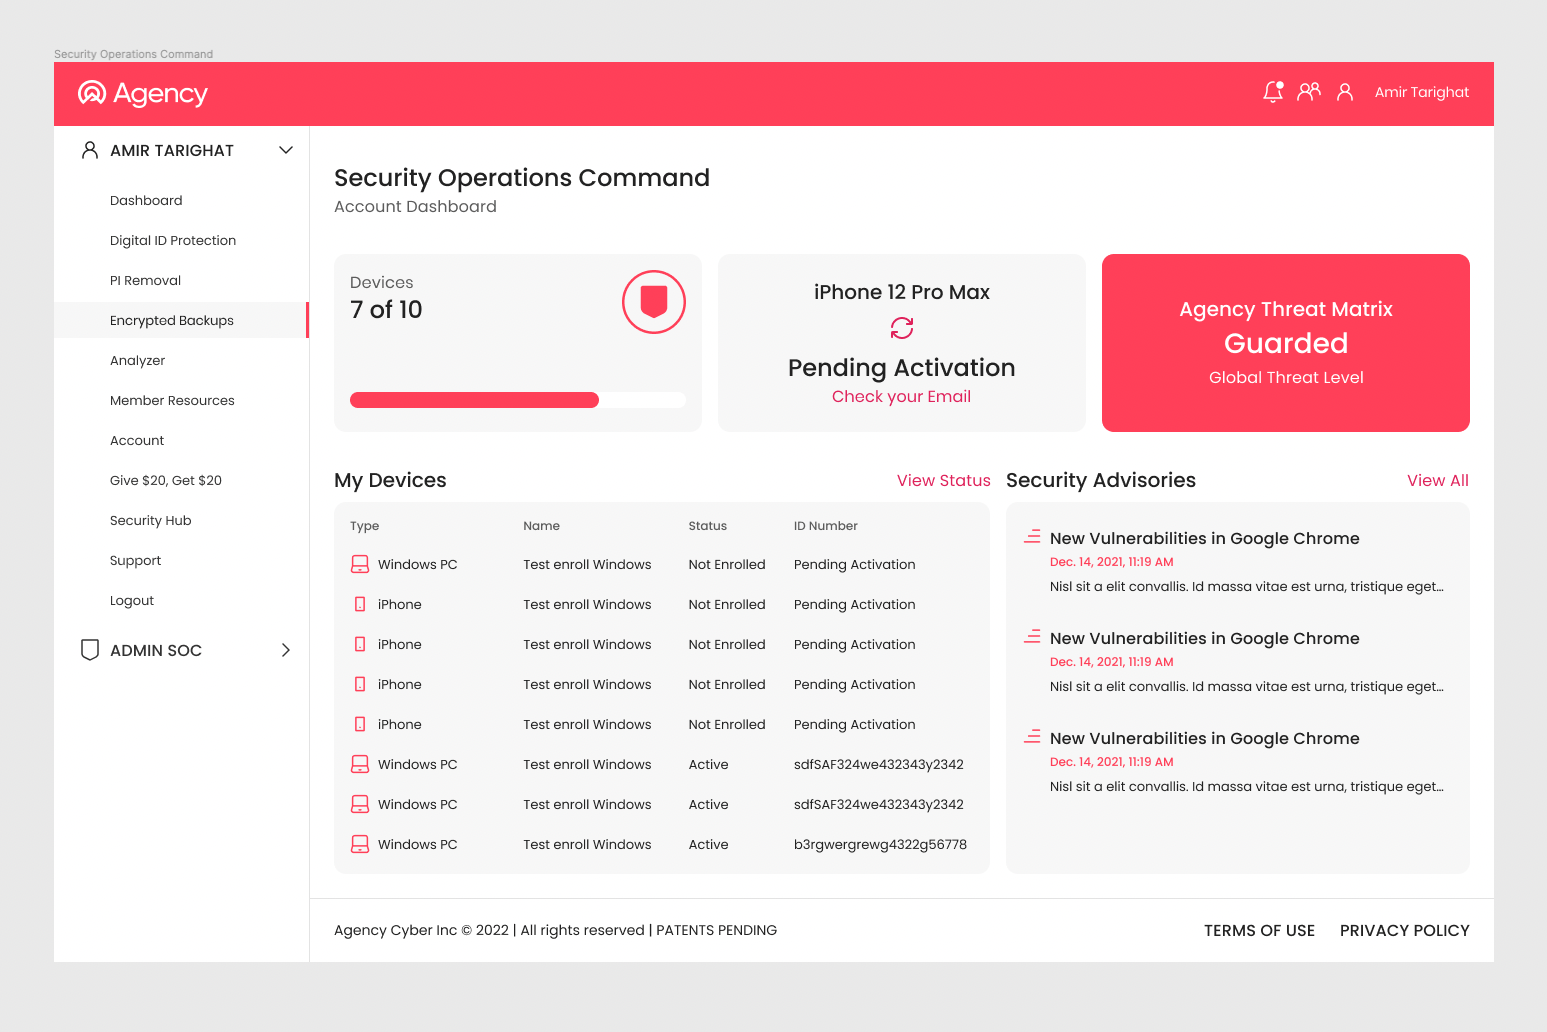Select the iPhone icon in the devices table
This screenshot has height=1032, width=1547.
point(360,604)
